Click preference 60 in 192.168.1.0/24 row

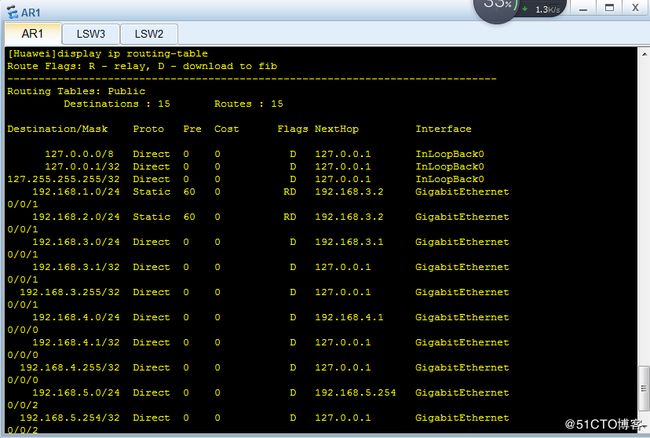[189, 192]
